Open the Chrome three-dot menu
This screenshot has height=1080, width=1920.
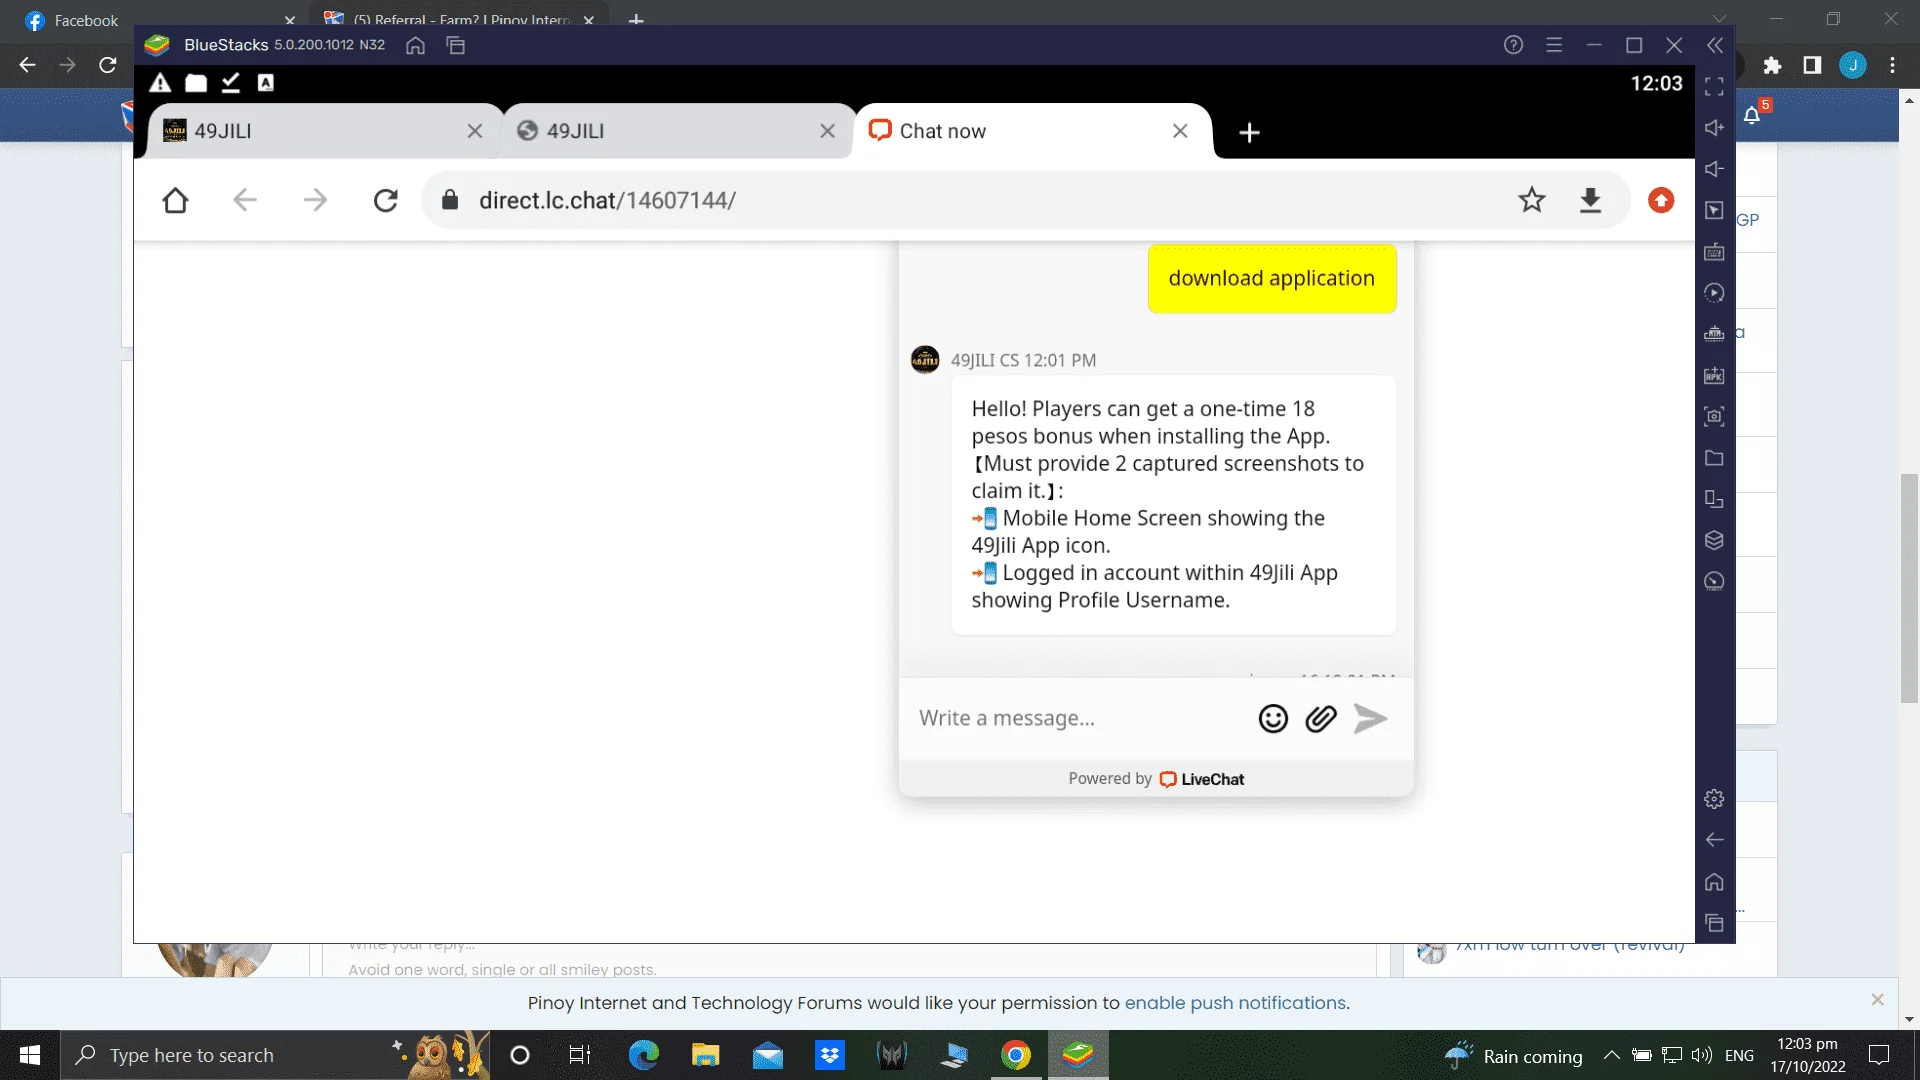tap(1892, 65)
